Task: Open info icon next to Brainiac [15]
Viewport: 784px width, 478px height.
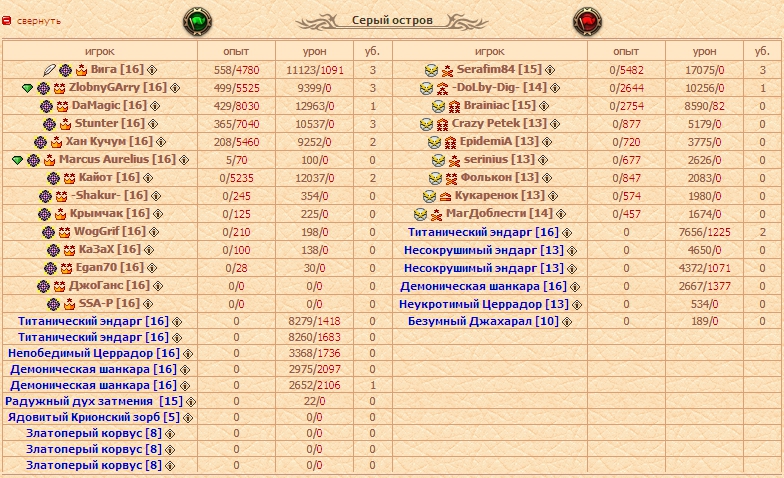Action: coord(544,106)
